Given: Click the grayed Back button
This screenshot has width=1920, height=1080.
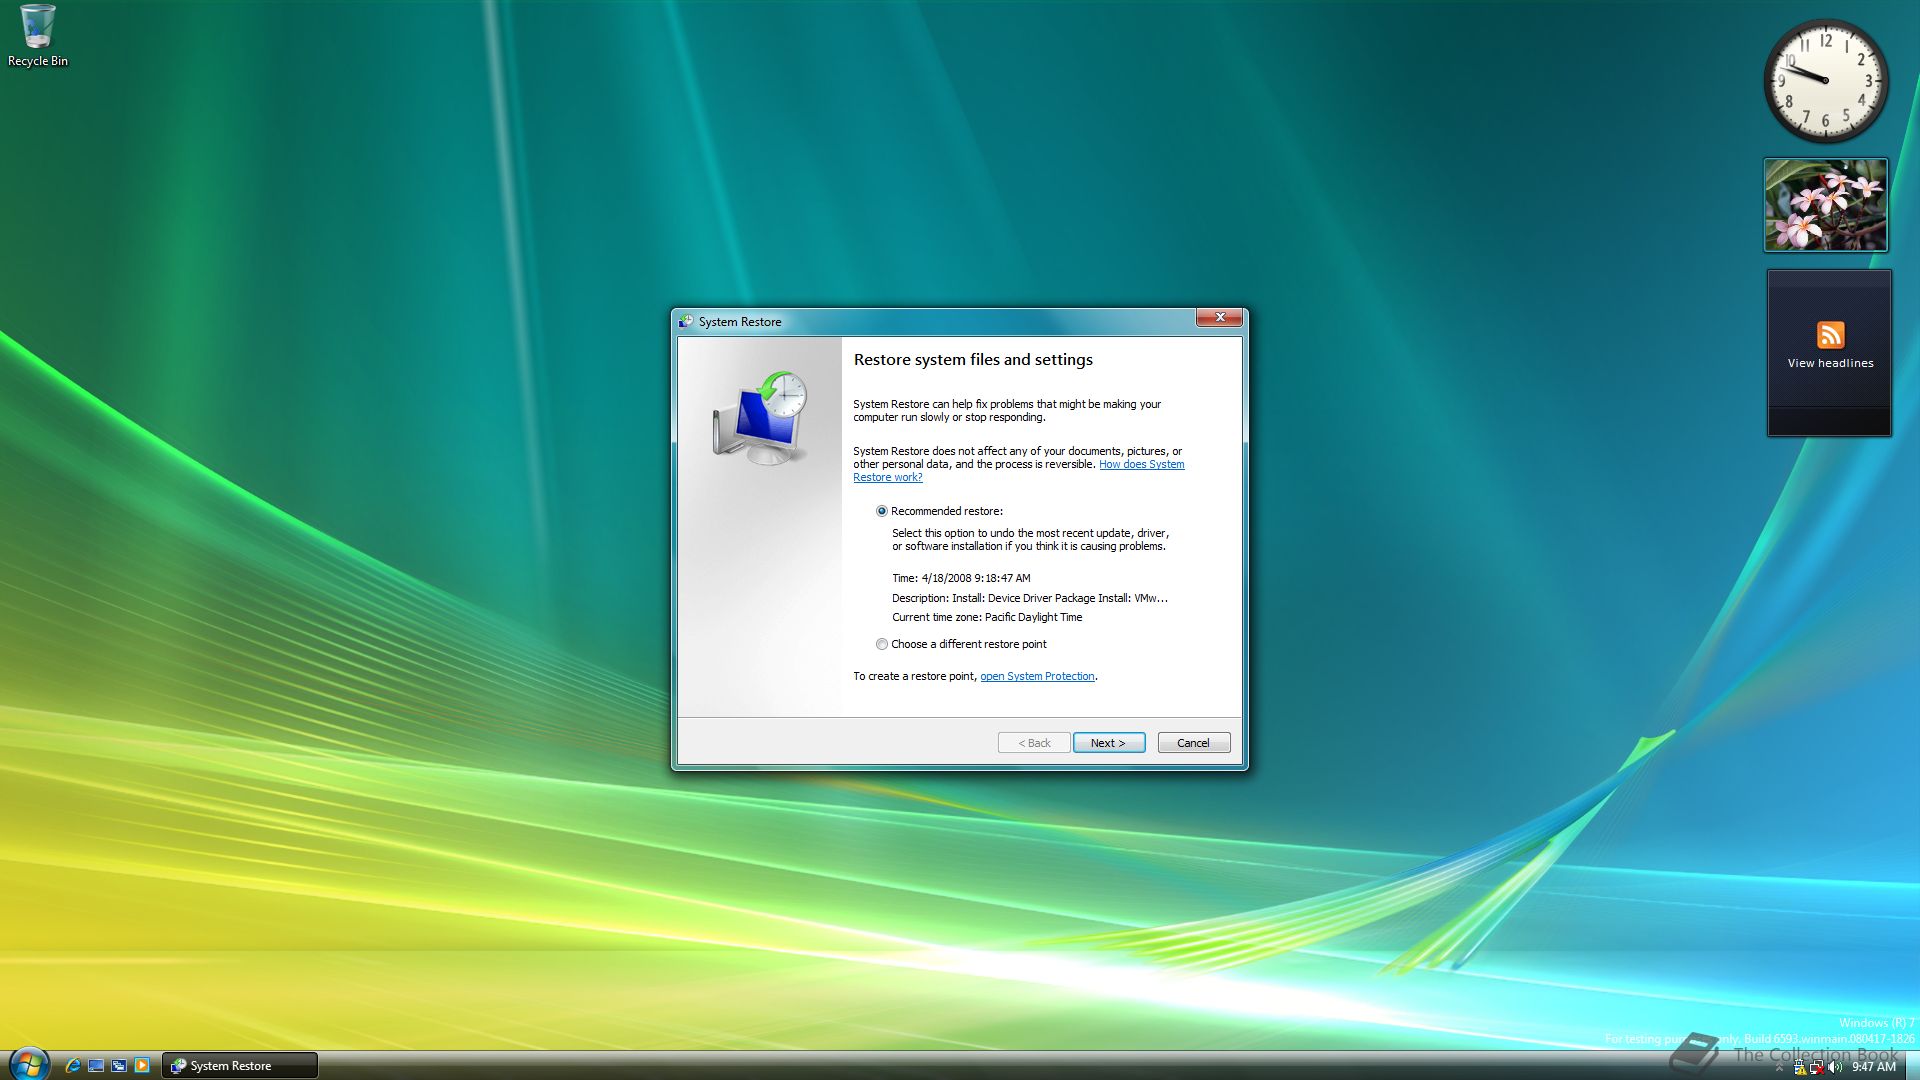Looking at the screenshot, I should pos(1034,743).
